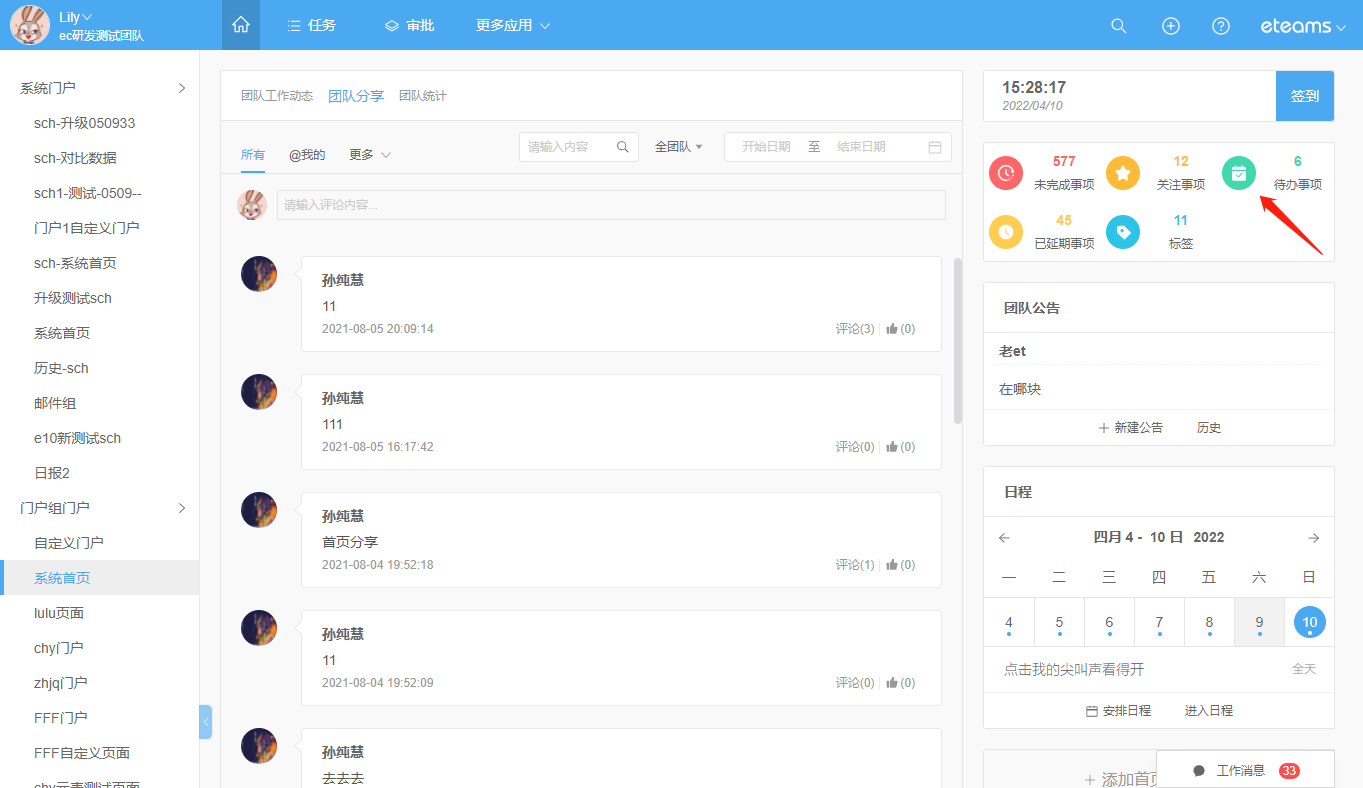Expand the 更多 filter dropdown
Viewport: 1363px width, 788px height.
tap(369, 155)
